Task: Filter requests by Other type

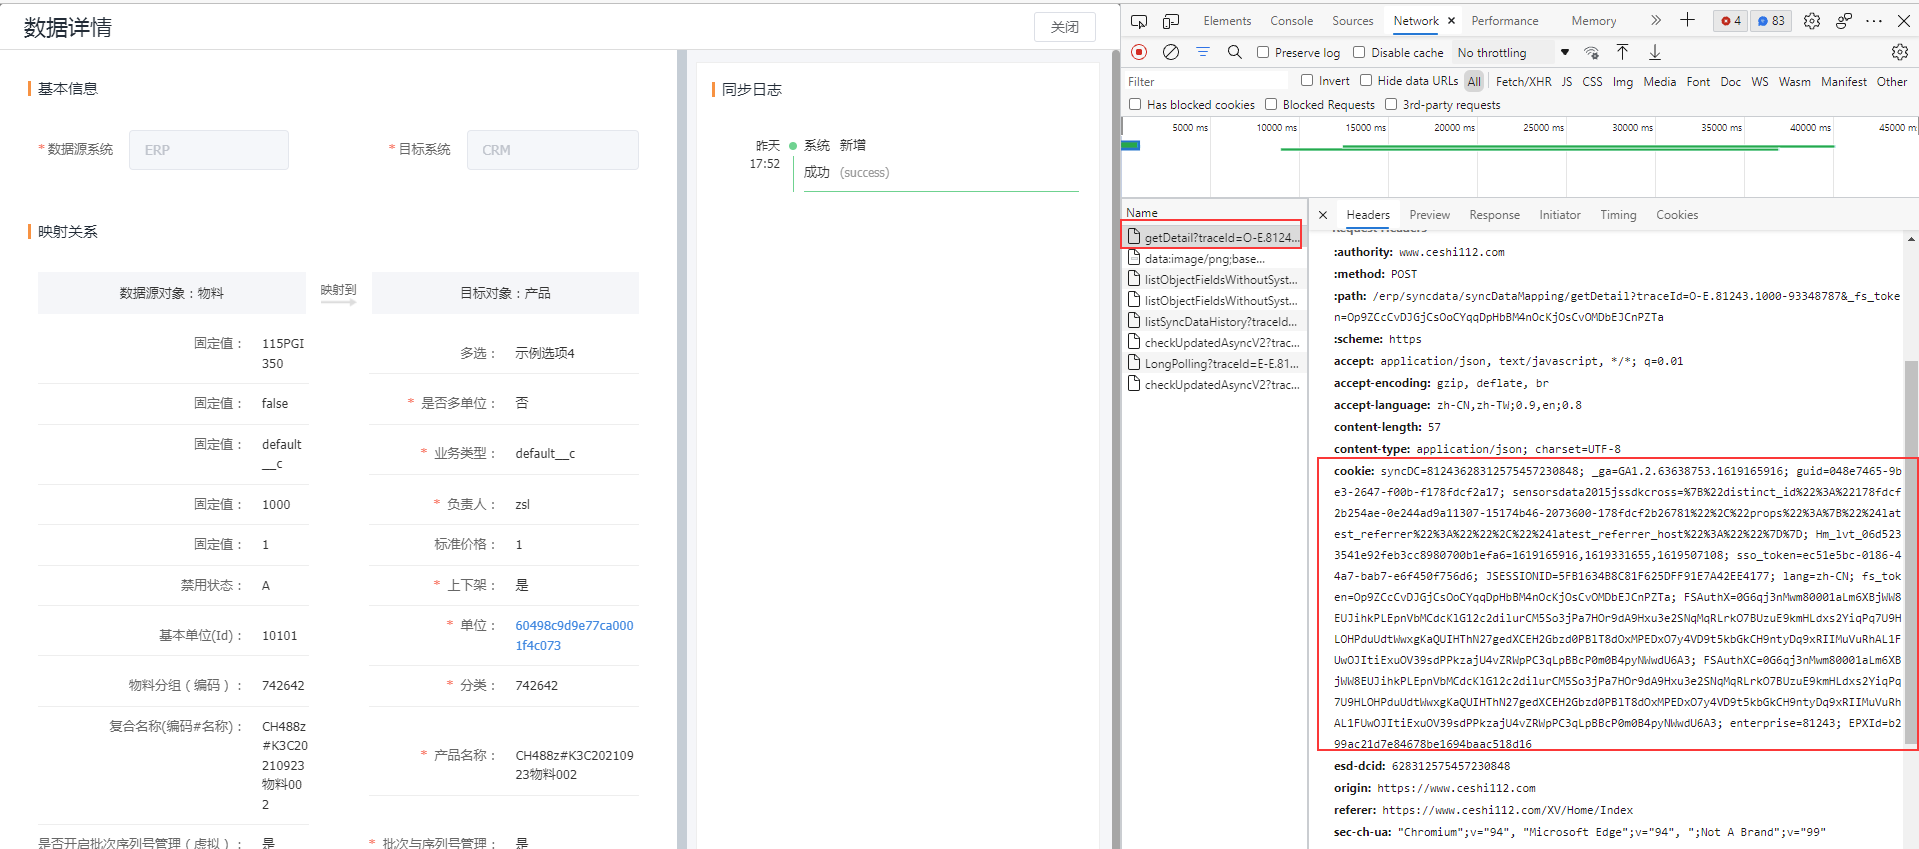Action: coord(1891,82)
